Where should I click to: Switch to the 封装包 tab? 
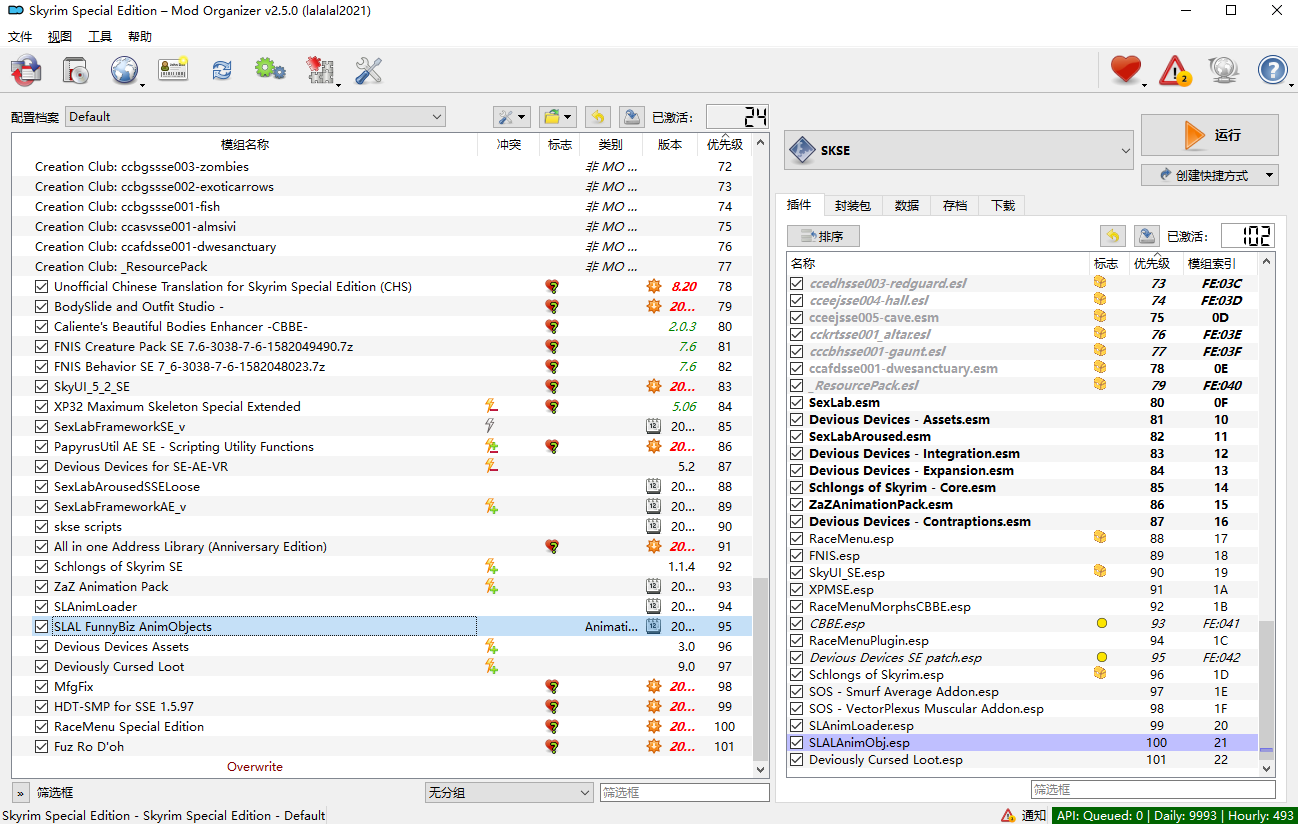pos(853,205)
